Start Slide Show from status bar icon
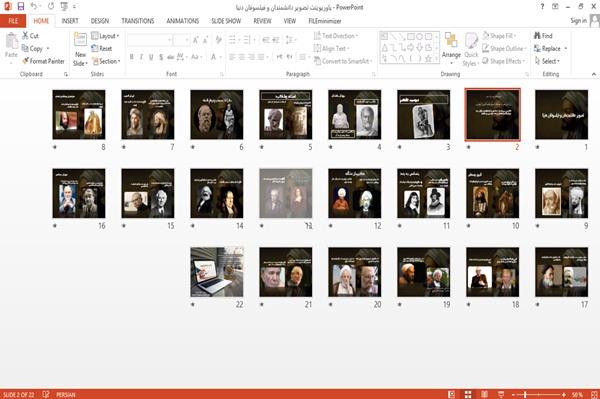This screenshot has height=399, width=600. (x=501, y=394)
